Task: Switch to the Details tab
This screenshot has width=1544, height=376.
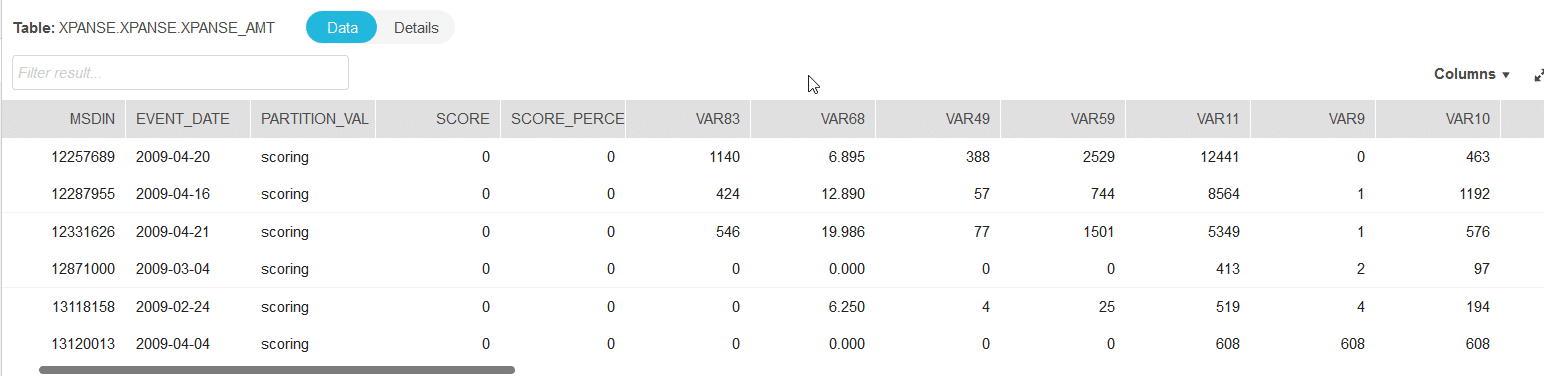Action: click(416, 28)
